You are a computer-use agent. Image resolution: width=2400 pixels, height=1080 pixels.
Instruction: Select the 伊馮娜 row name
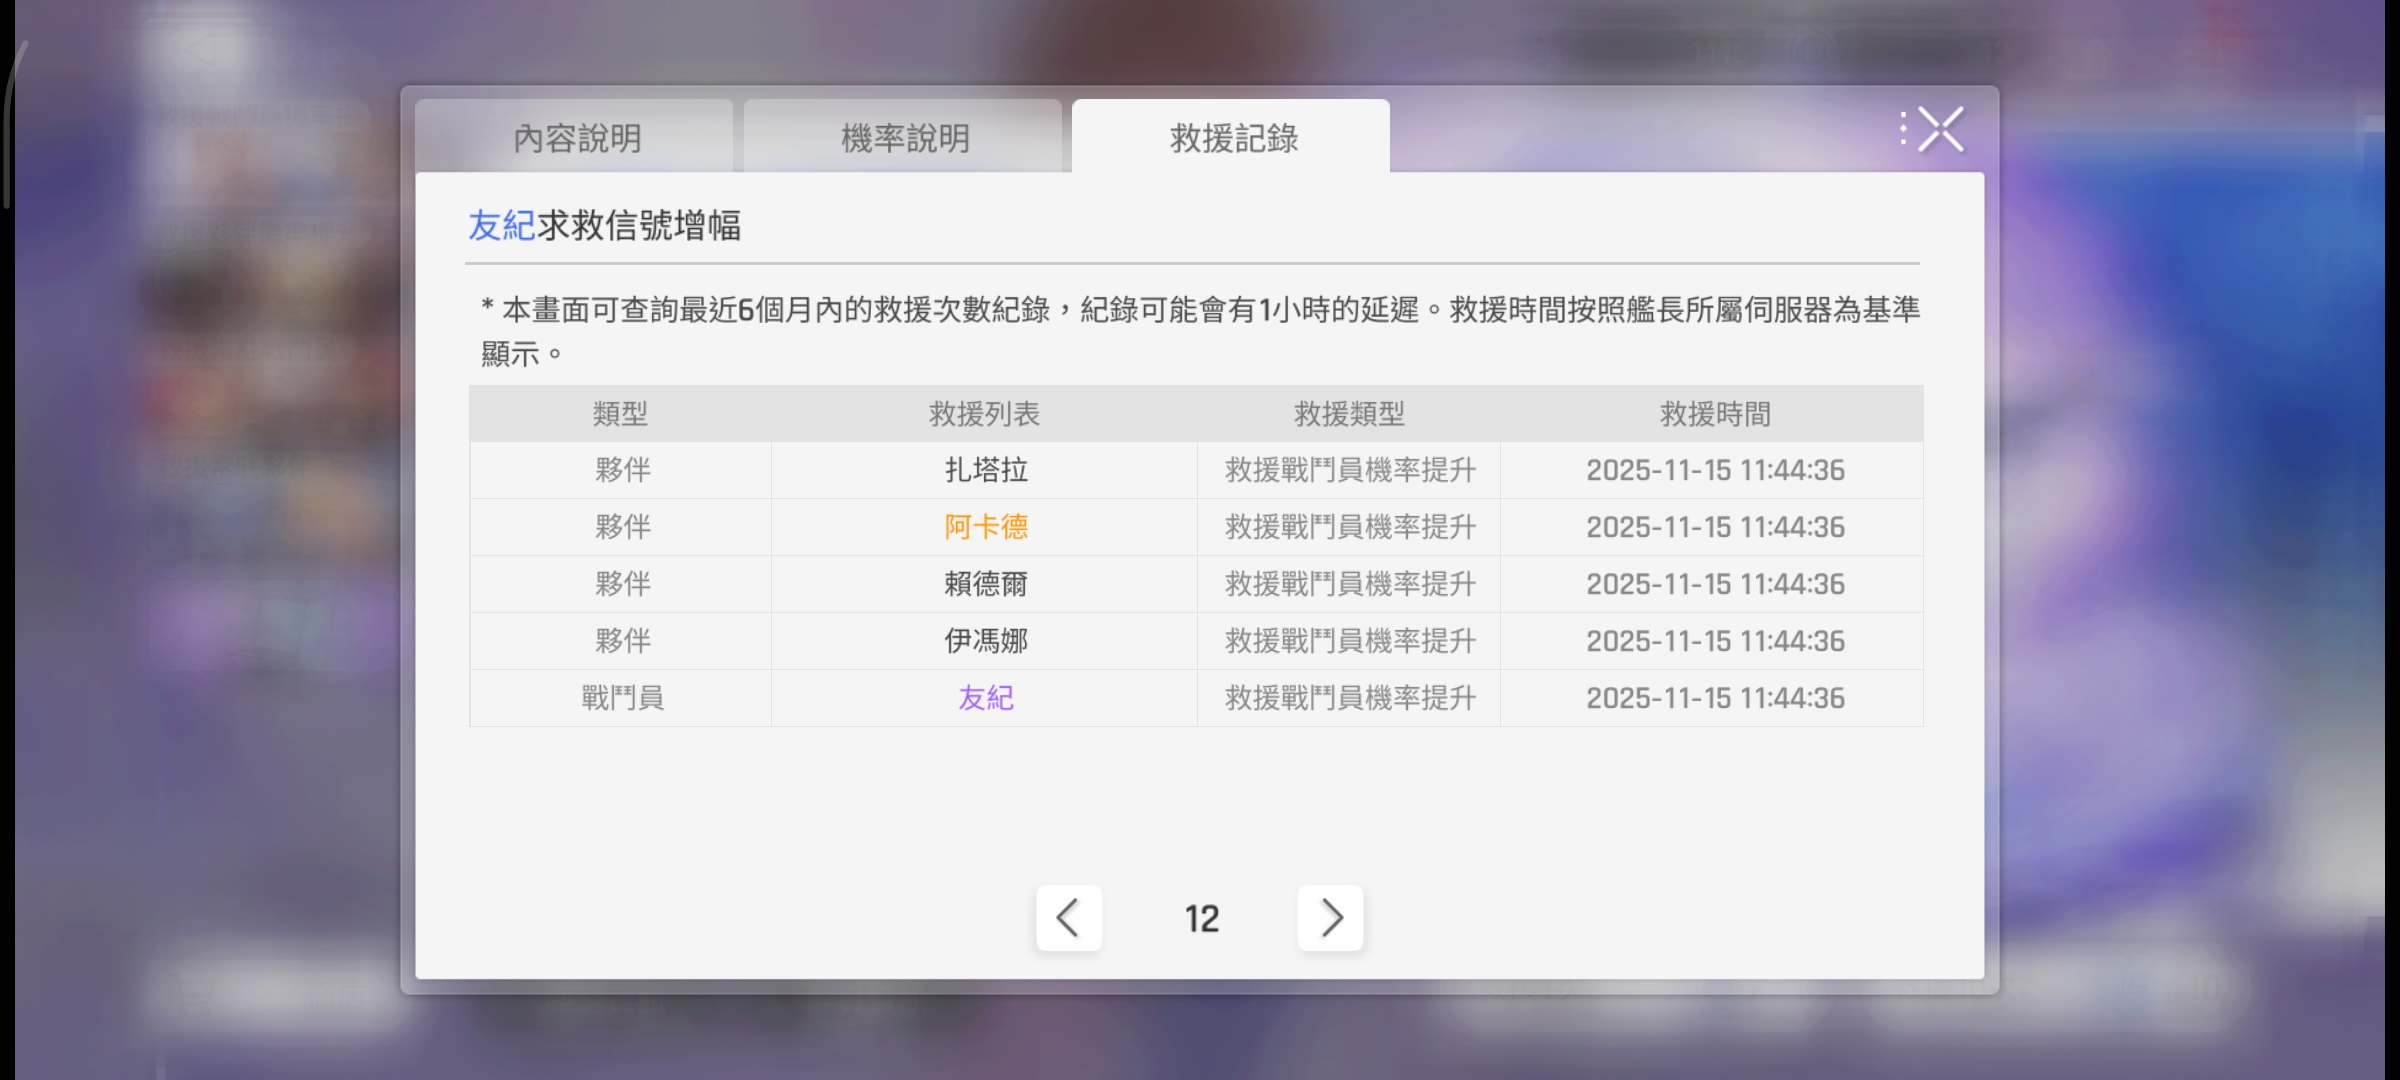985,641
